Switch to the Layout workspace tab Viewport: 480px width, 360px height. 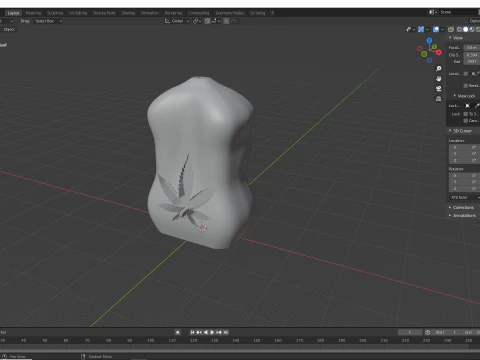(x=13, y=13)
